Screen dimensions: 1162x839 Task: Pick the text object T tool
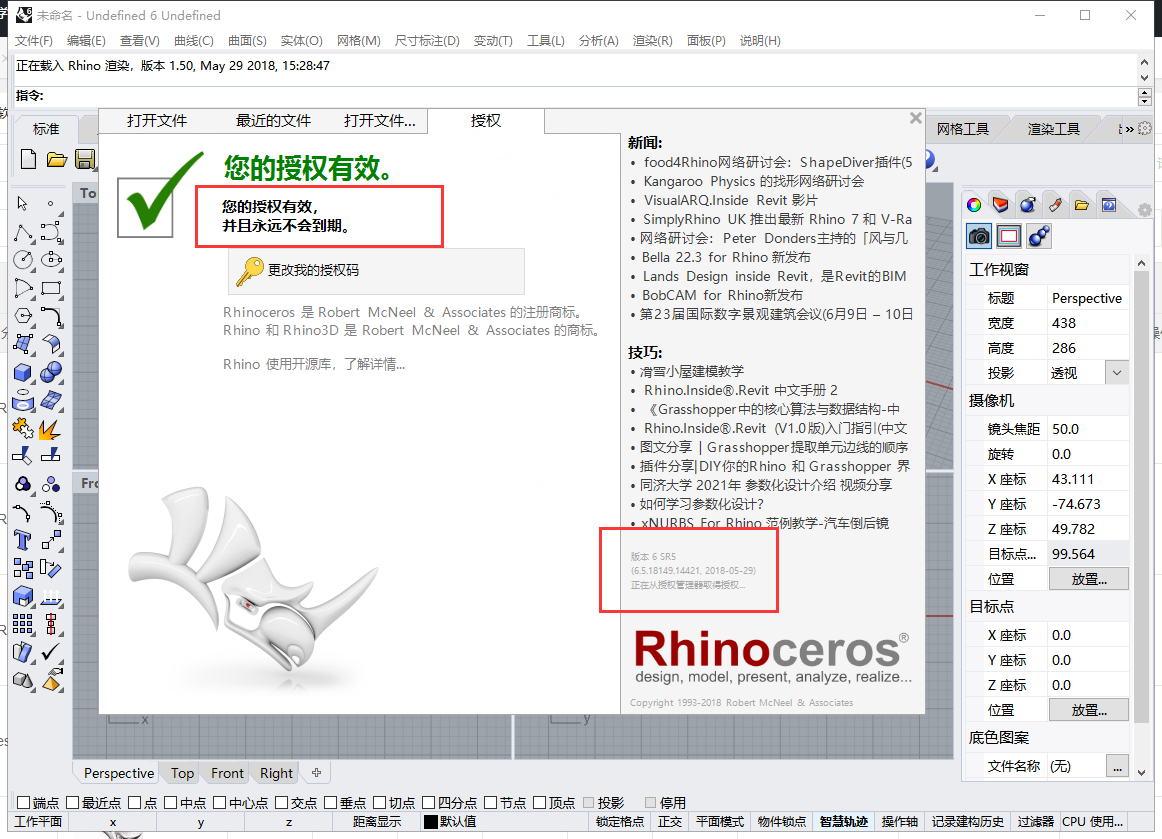click(x=23, y=540)
